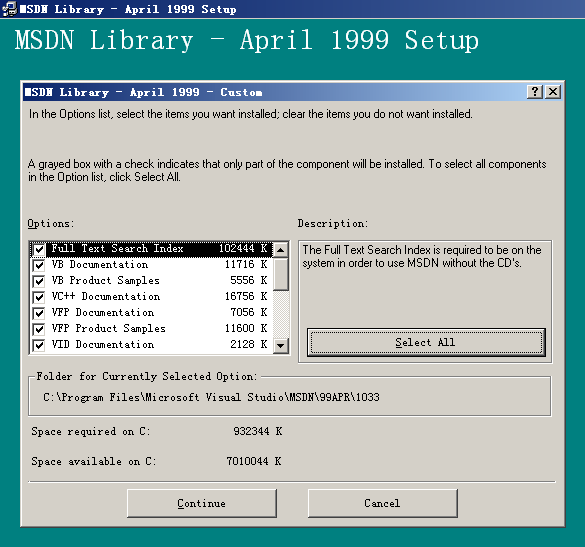Toggle the VB Product Samples checkbox

[39, 281]
